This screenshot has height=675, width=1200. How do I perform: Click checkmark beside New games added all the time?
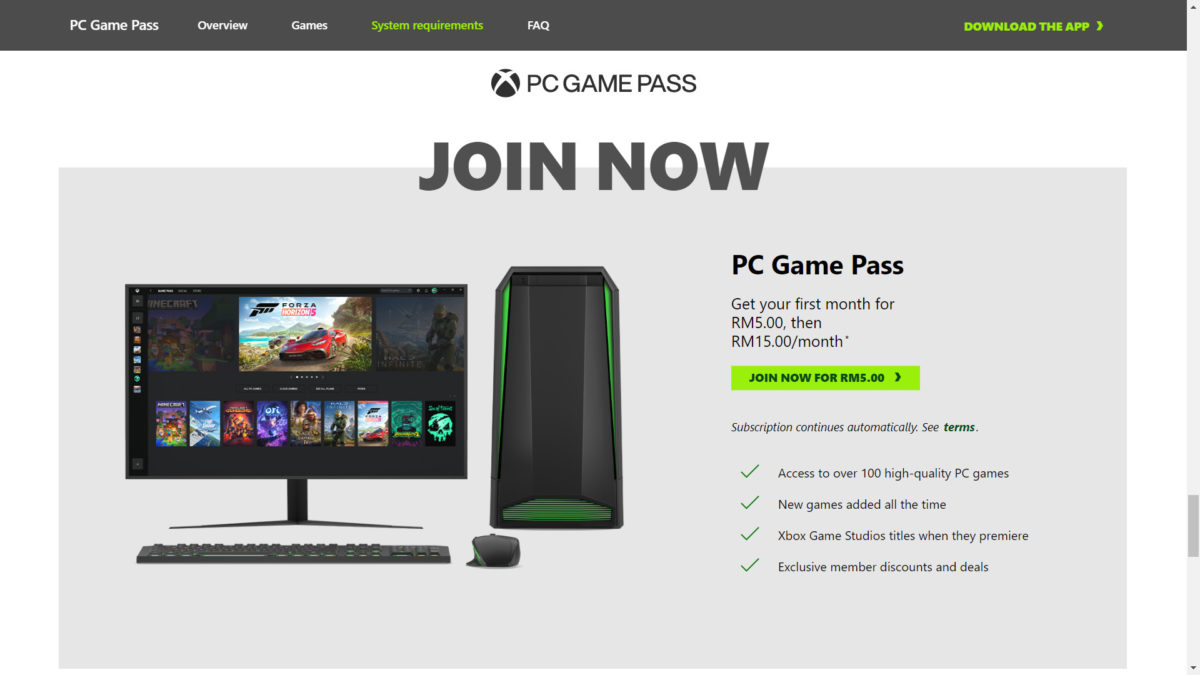pos(749,503)
